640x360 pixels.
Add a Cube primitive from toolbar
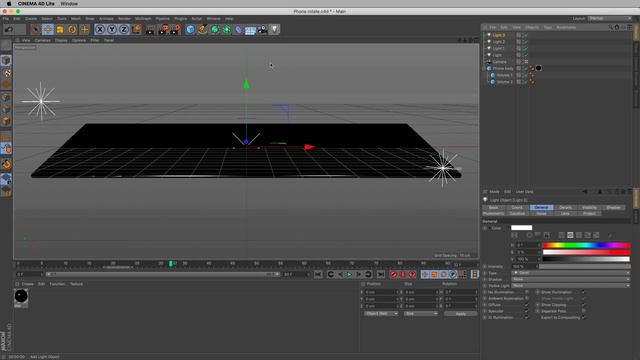190,29
